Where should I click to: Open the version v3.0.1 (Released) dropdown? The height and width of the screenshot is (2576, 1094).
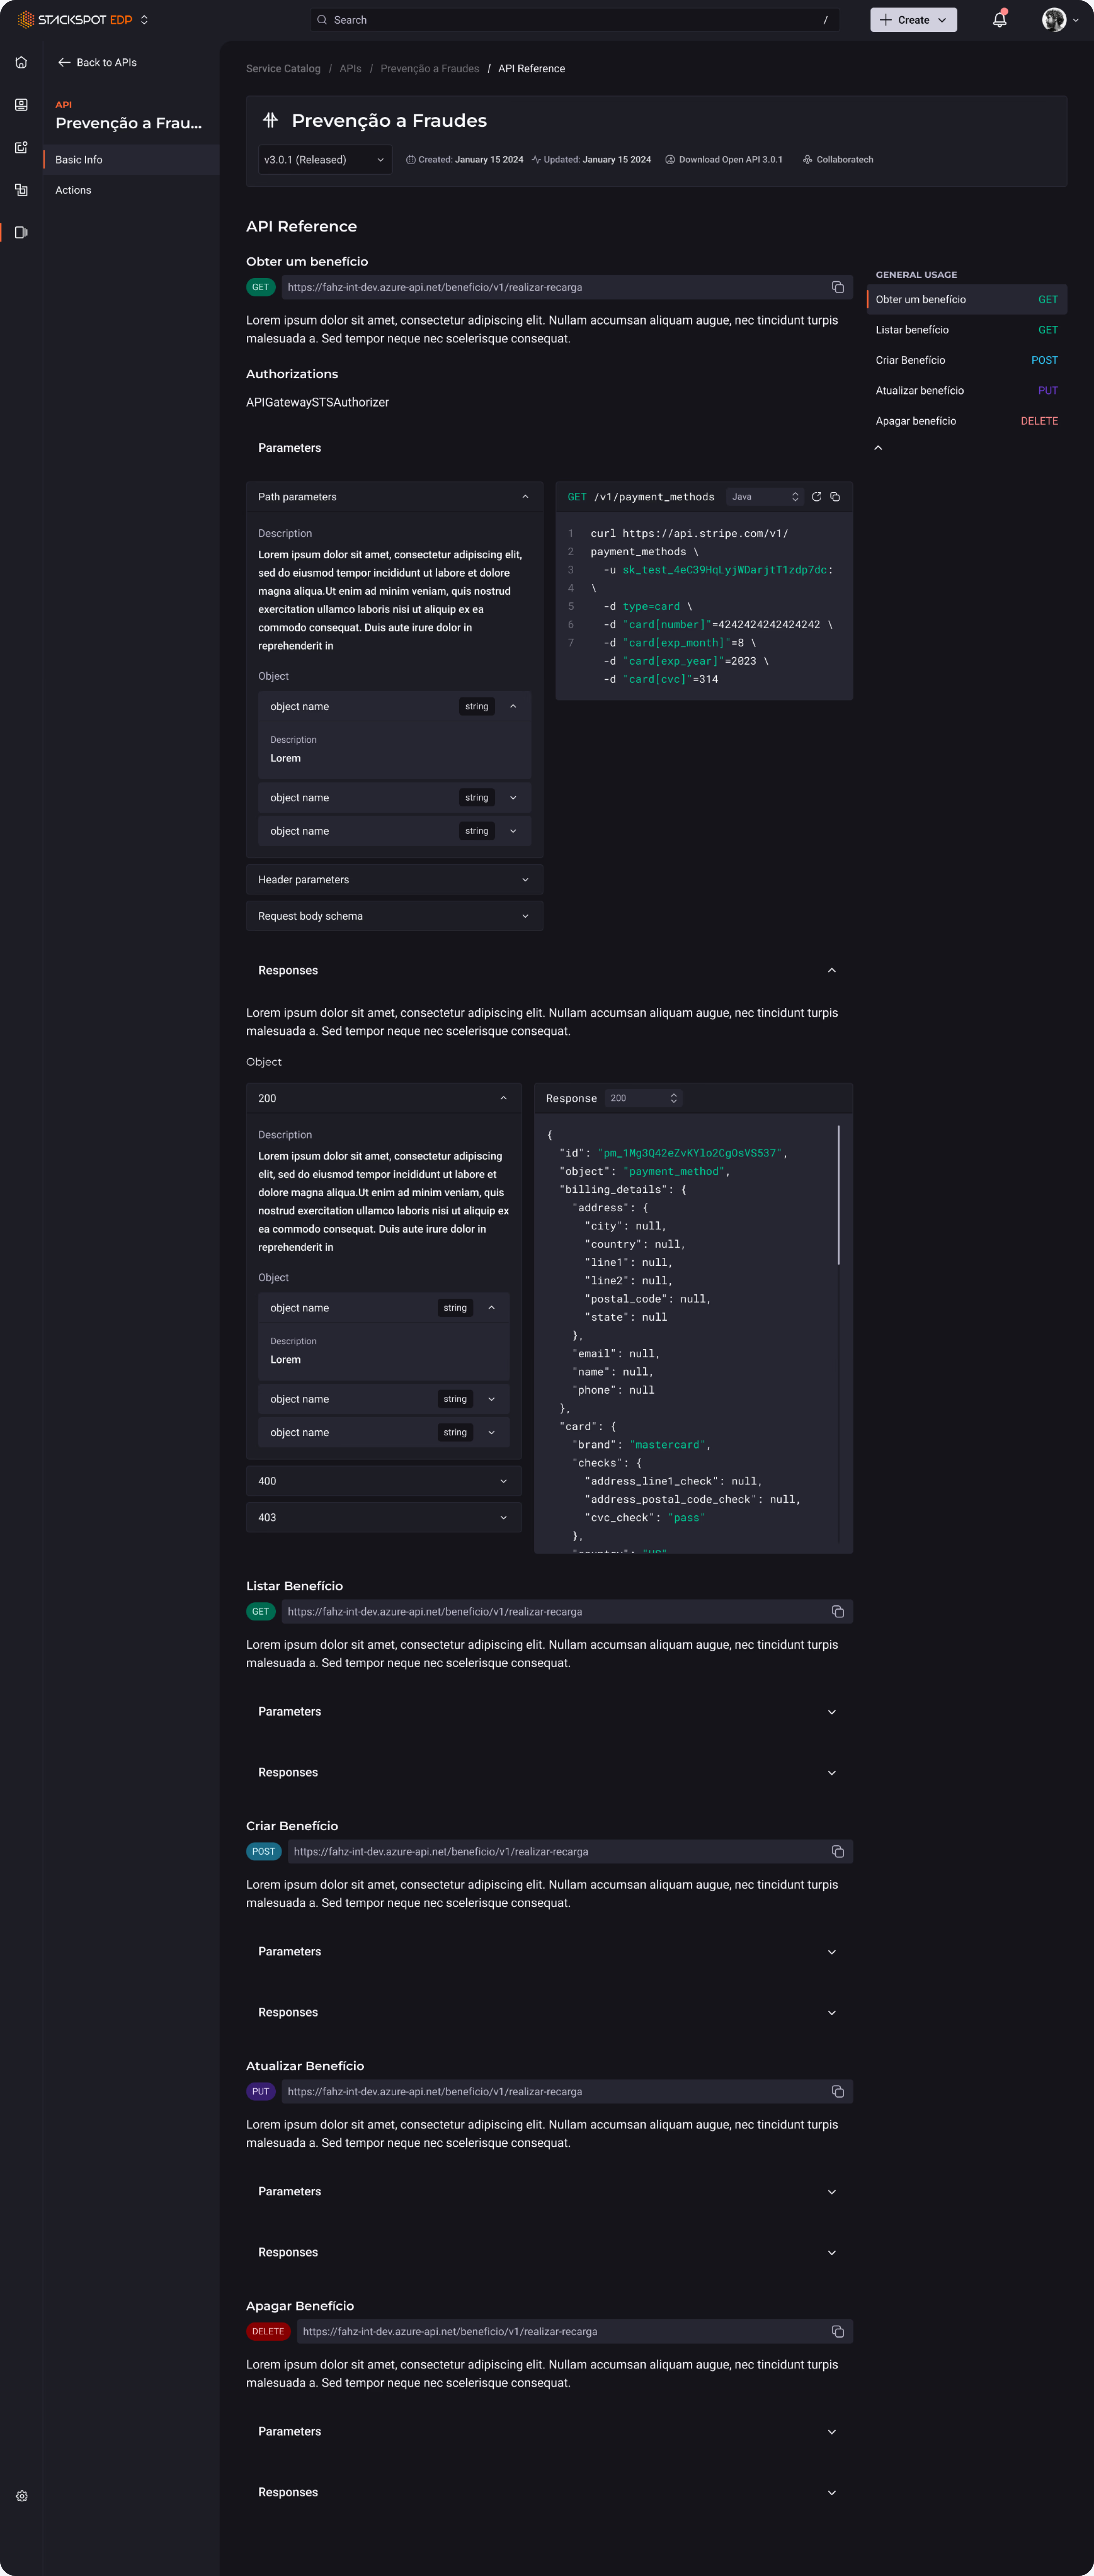pyautogui.click(x=325, y=160)
